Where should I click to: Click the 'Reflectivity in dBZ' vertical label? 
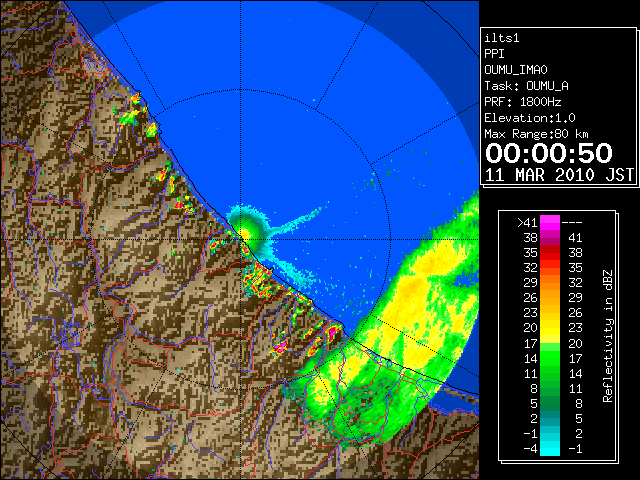(608, 336)
